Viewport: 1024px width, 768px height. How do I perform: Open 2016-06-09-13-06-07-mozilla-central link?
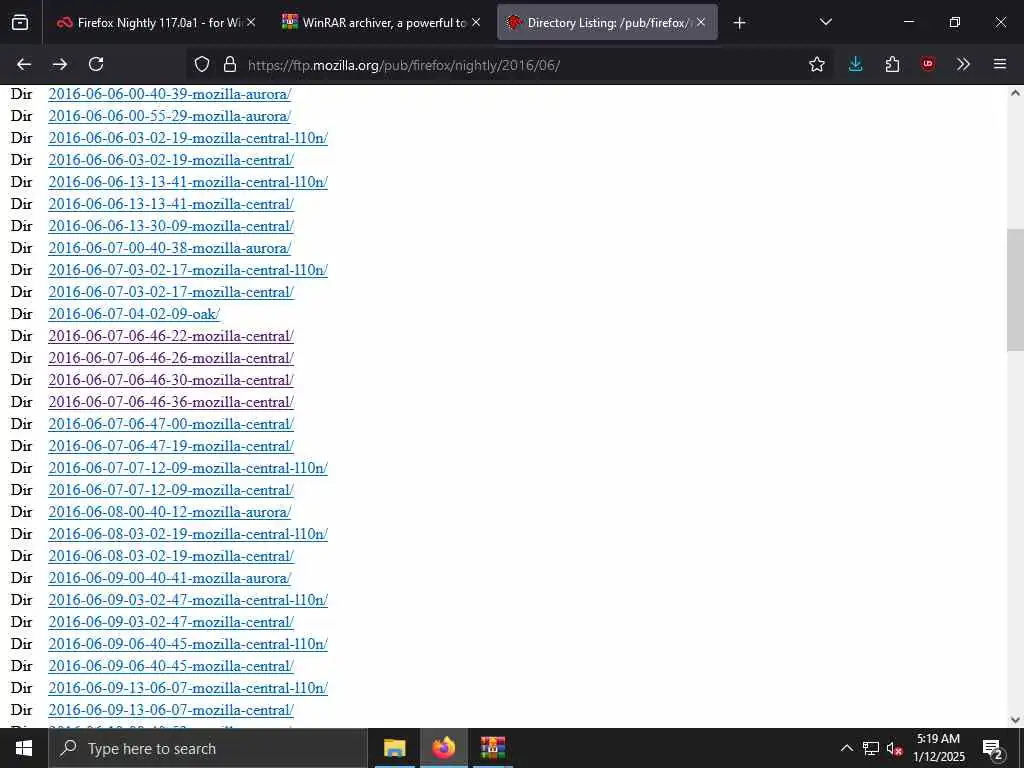pyautogui.click(x=171, y=710)
